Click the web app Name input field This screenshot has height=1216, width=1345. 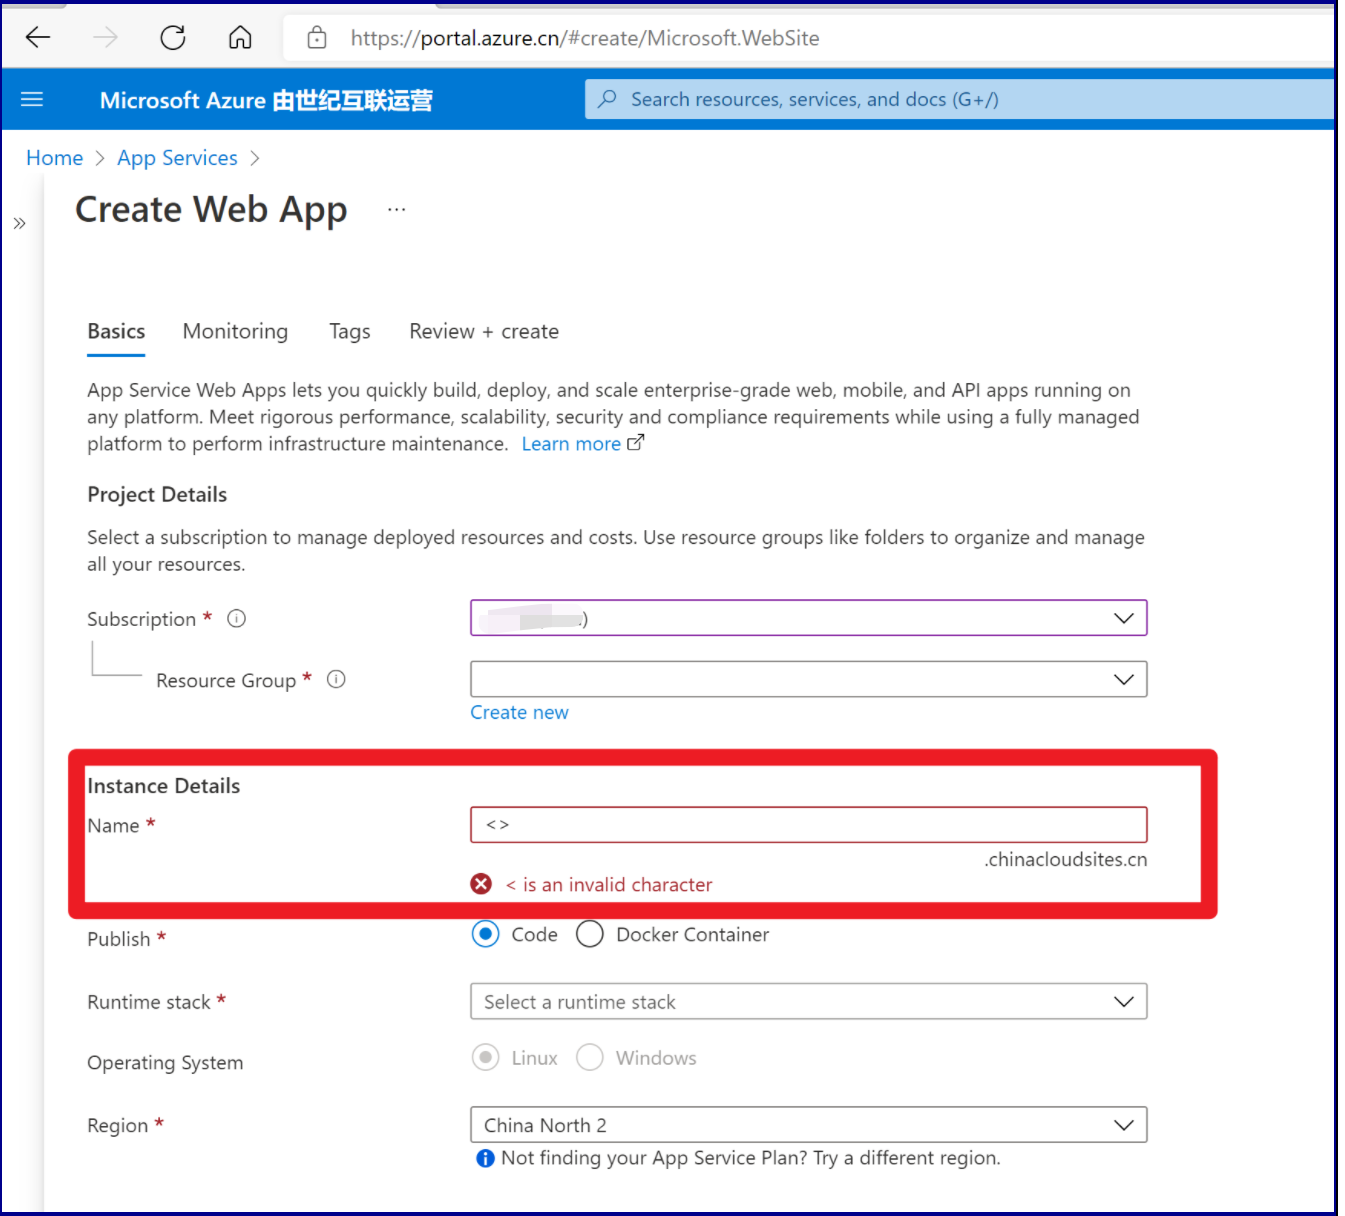tap(808, 825)
